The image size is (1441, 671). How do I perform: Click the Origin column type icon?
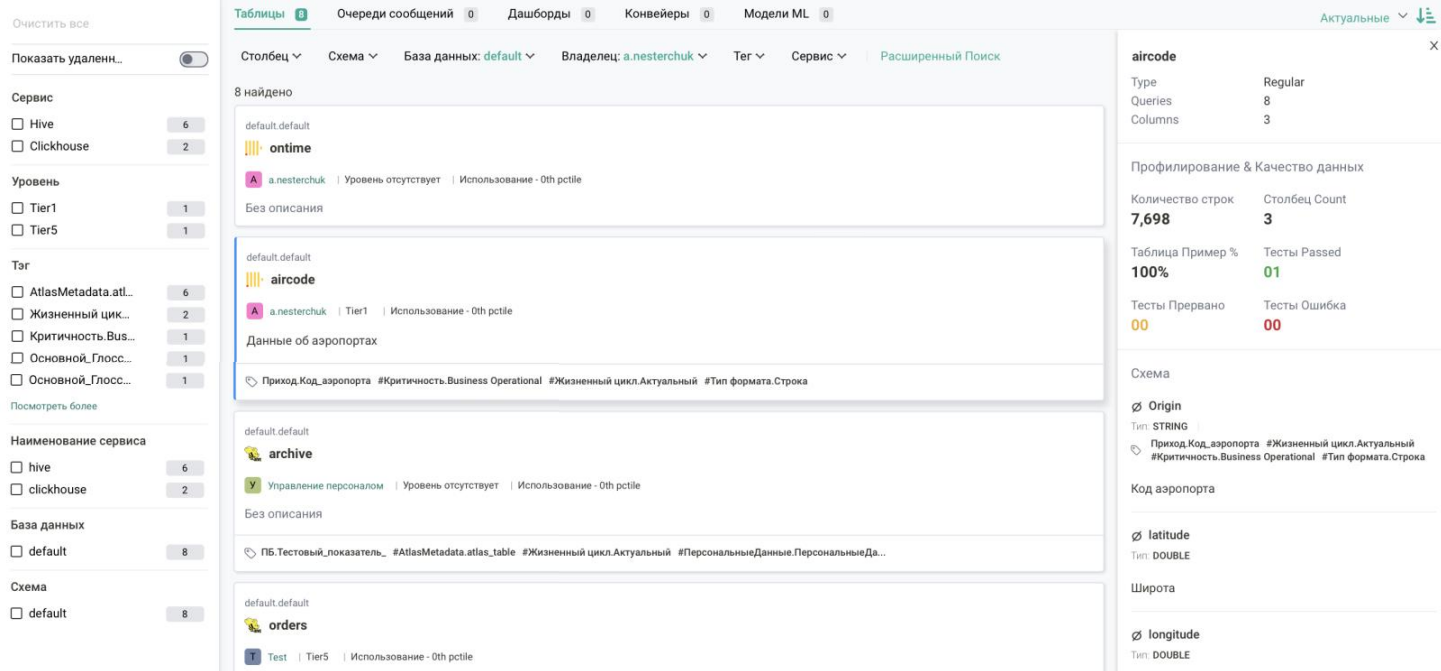(1136, 406)
